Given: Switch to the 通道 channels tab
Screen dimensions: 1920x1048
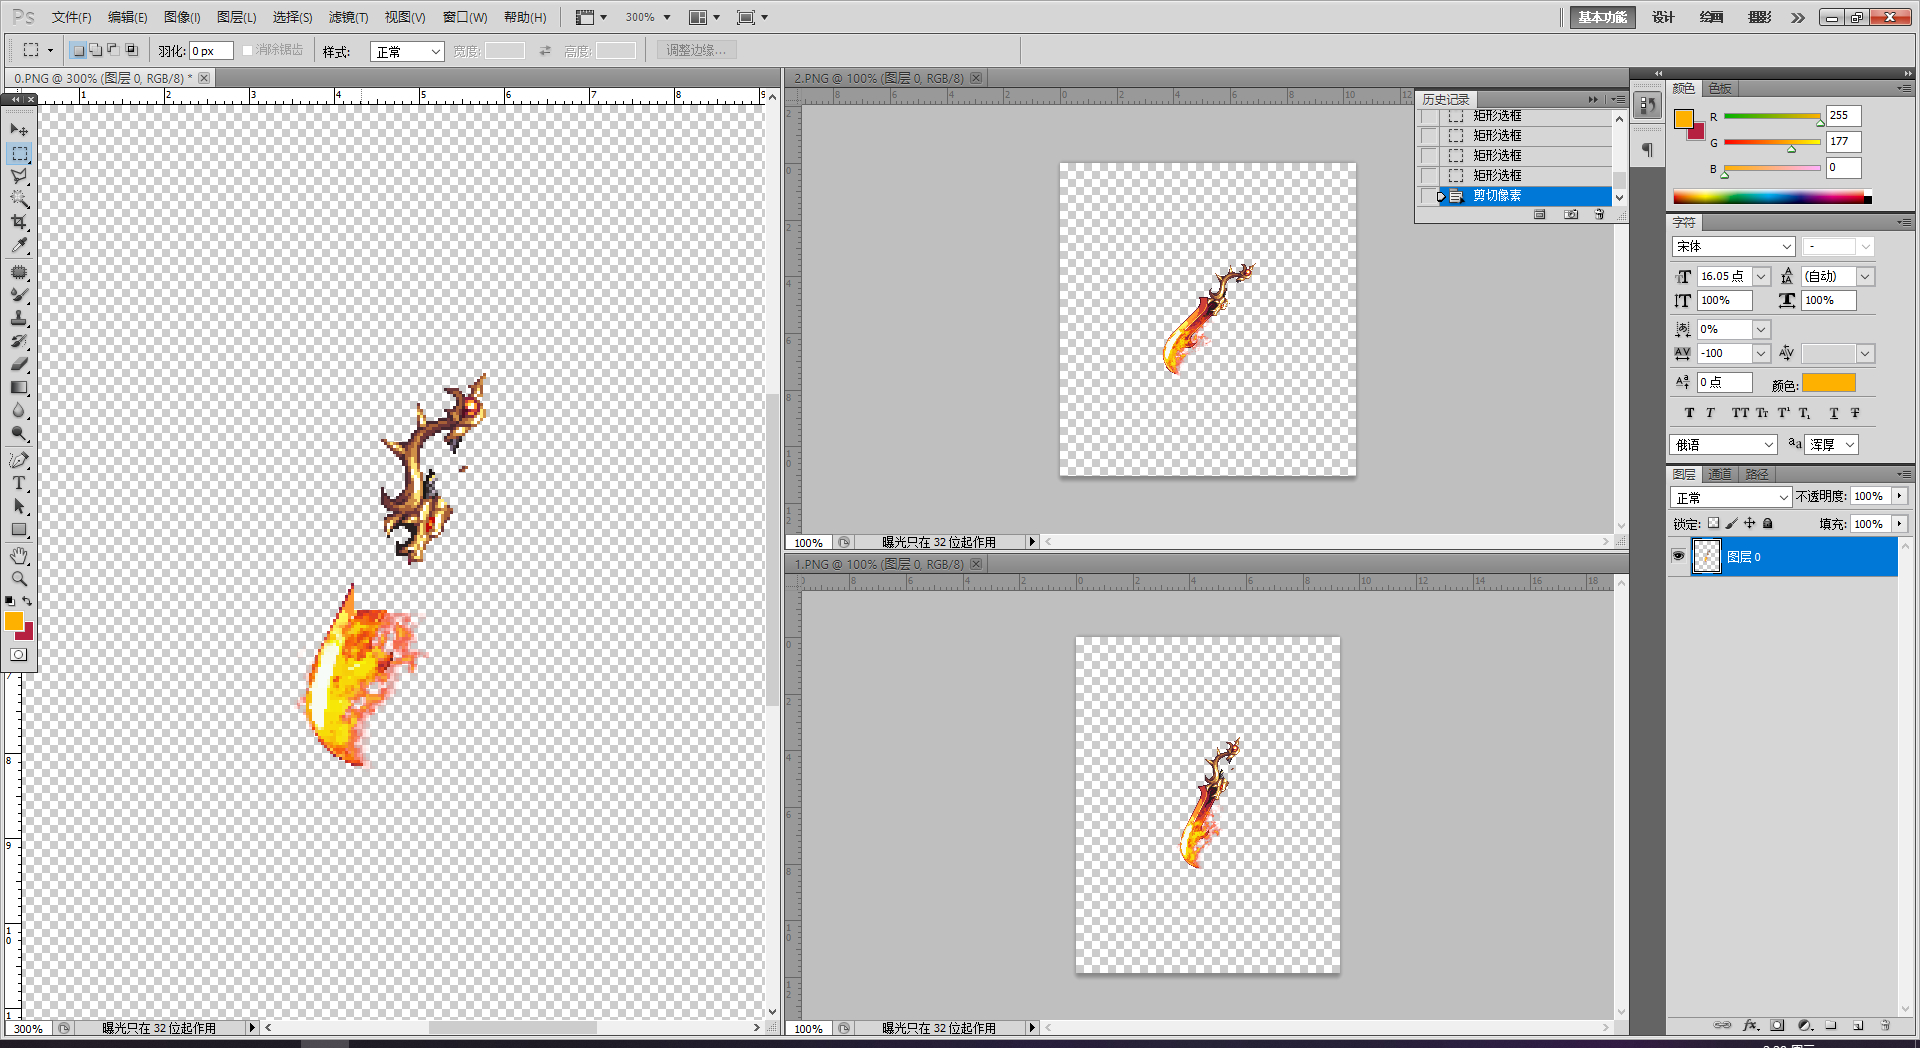Looking at the screenshot, I should [x=1720, y=474].
